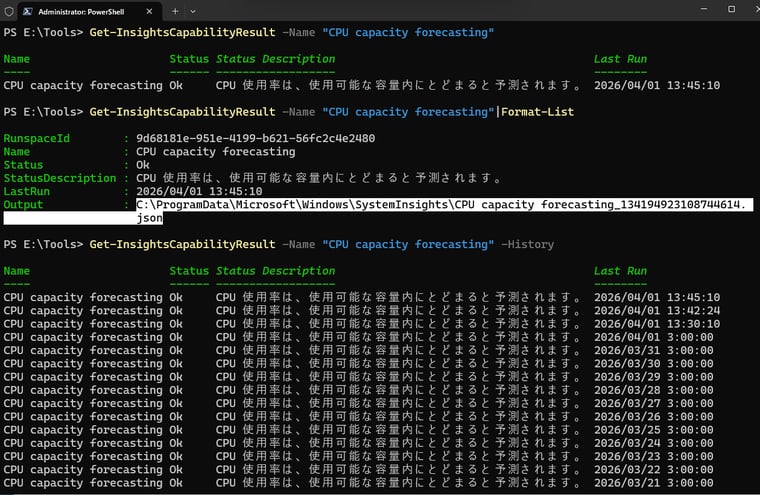Click history timestamp 2026/03/28 3:00:00
This screenshot has height=495, width=760.
pos(653,390)
